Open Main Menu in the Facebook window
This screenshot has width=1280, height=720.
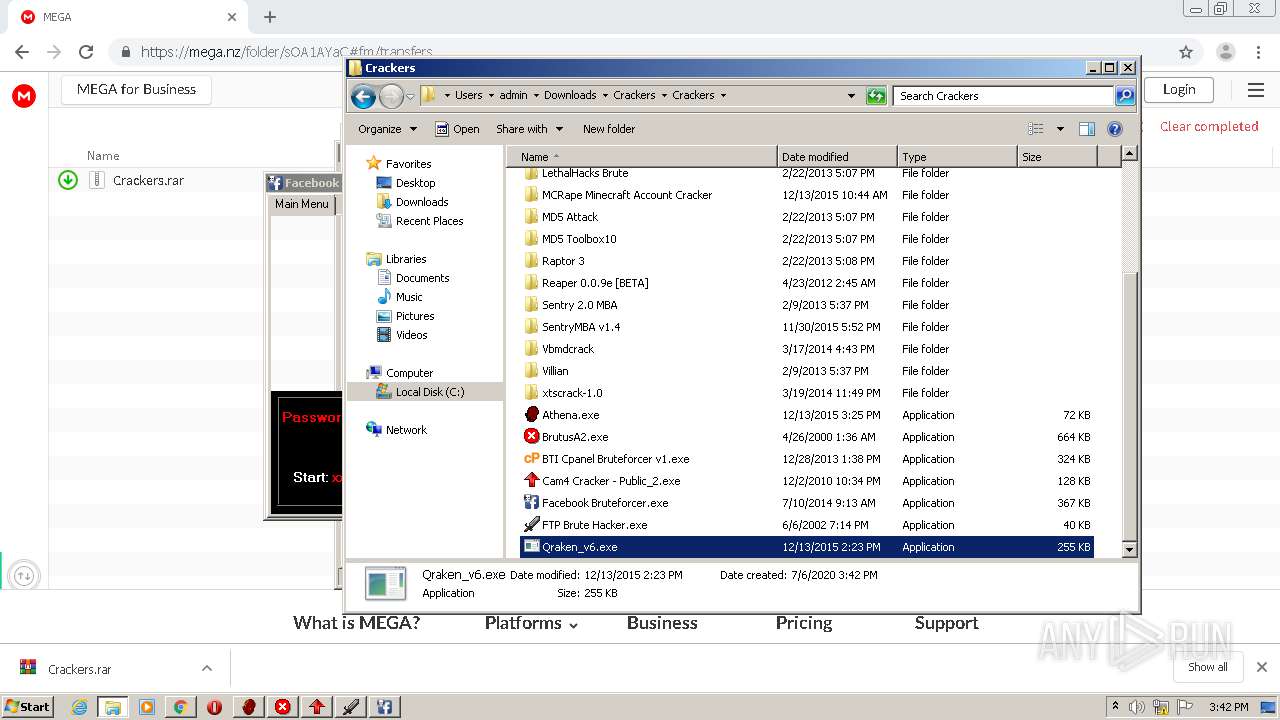tap(302, 204)
